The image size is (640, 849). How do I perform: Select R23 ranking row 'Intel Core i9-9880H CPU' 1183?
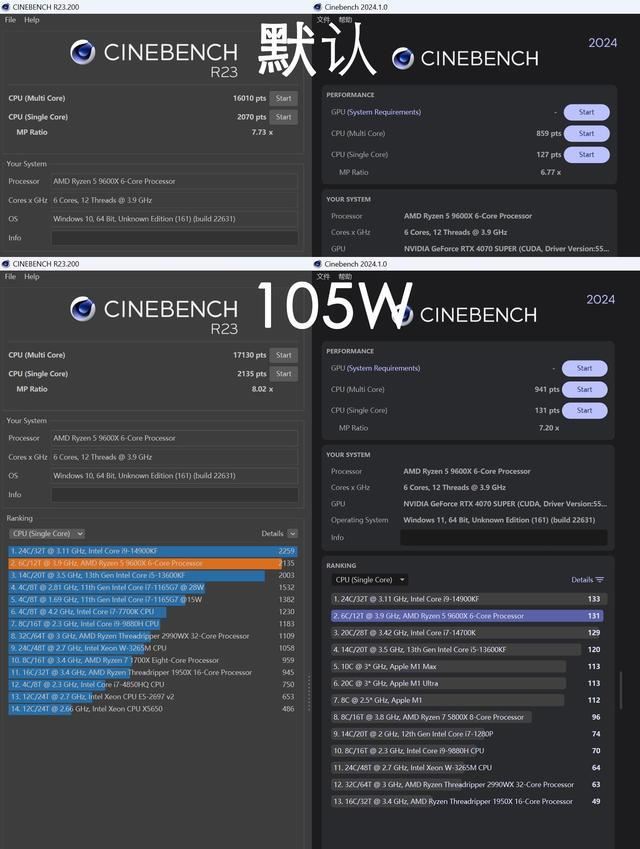pos(153,624)
